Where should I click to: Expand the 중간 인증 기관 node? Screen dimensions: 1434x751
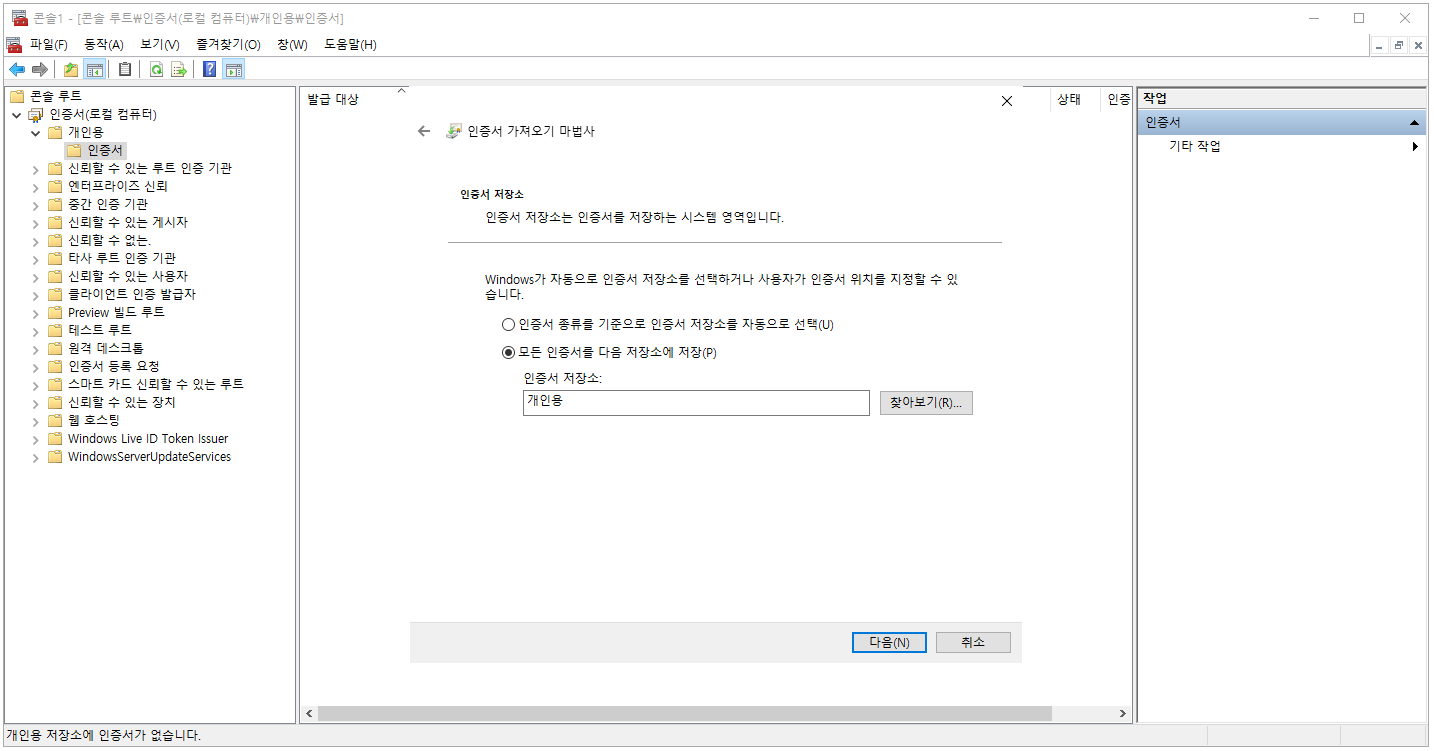[x=37, y=205]
